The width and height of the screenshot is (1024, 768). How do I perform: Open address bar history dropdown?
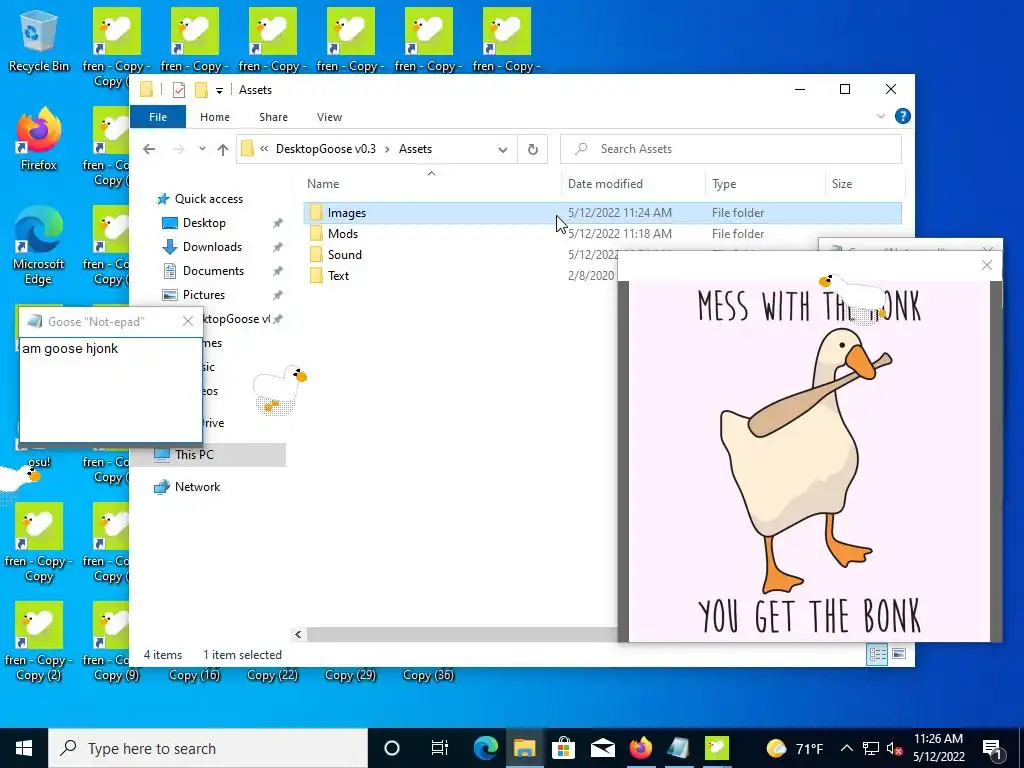pyautogui.click(x=503, y=150)
